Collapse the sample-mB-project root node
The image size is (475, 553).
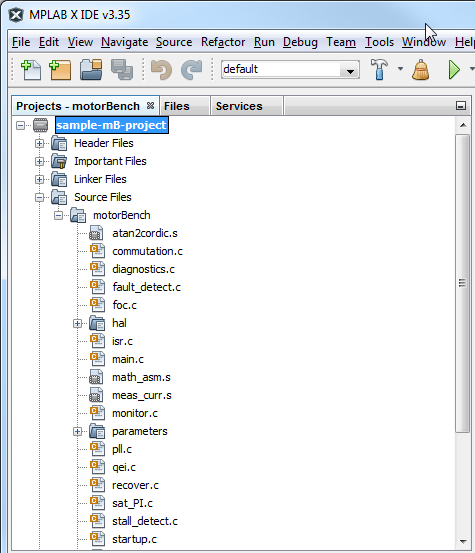[21, 125]
